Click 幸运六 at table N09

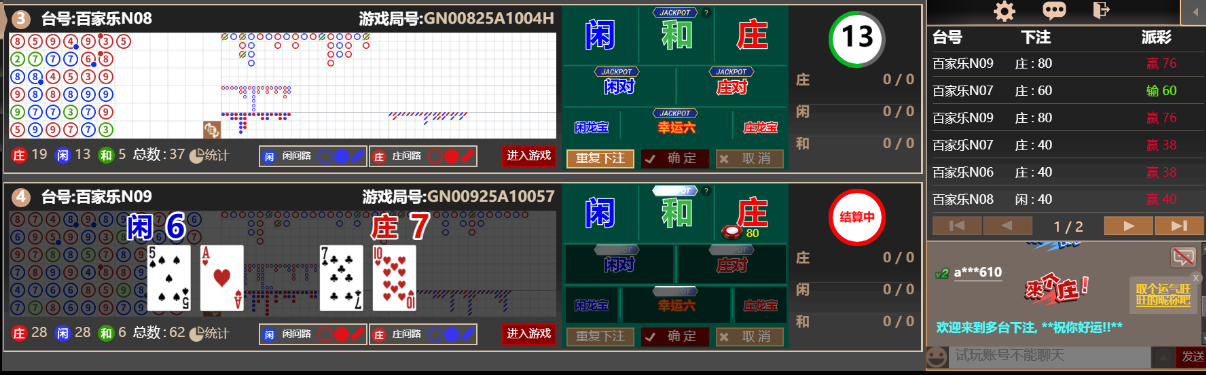pyautogui.click(x=676, y=305)
